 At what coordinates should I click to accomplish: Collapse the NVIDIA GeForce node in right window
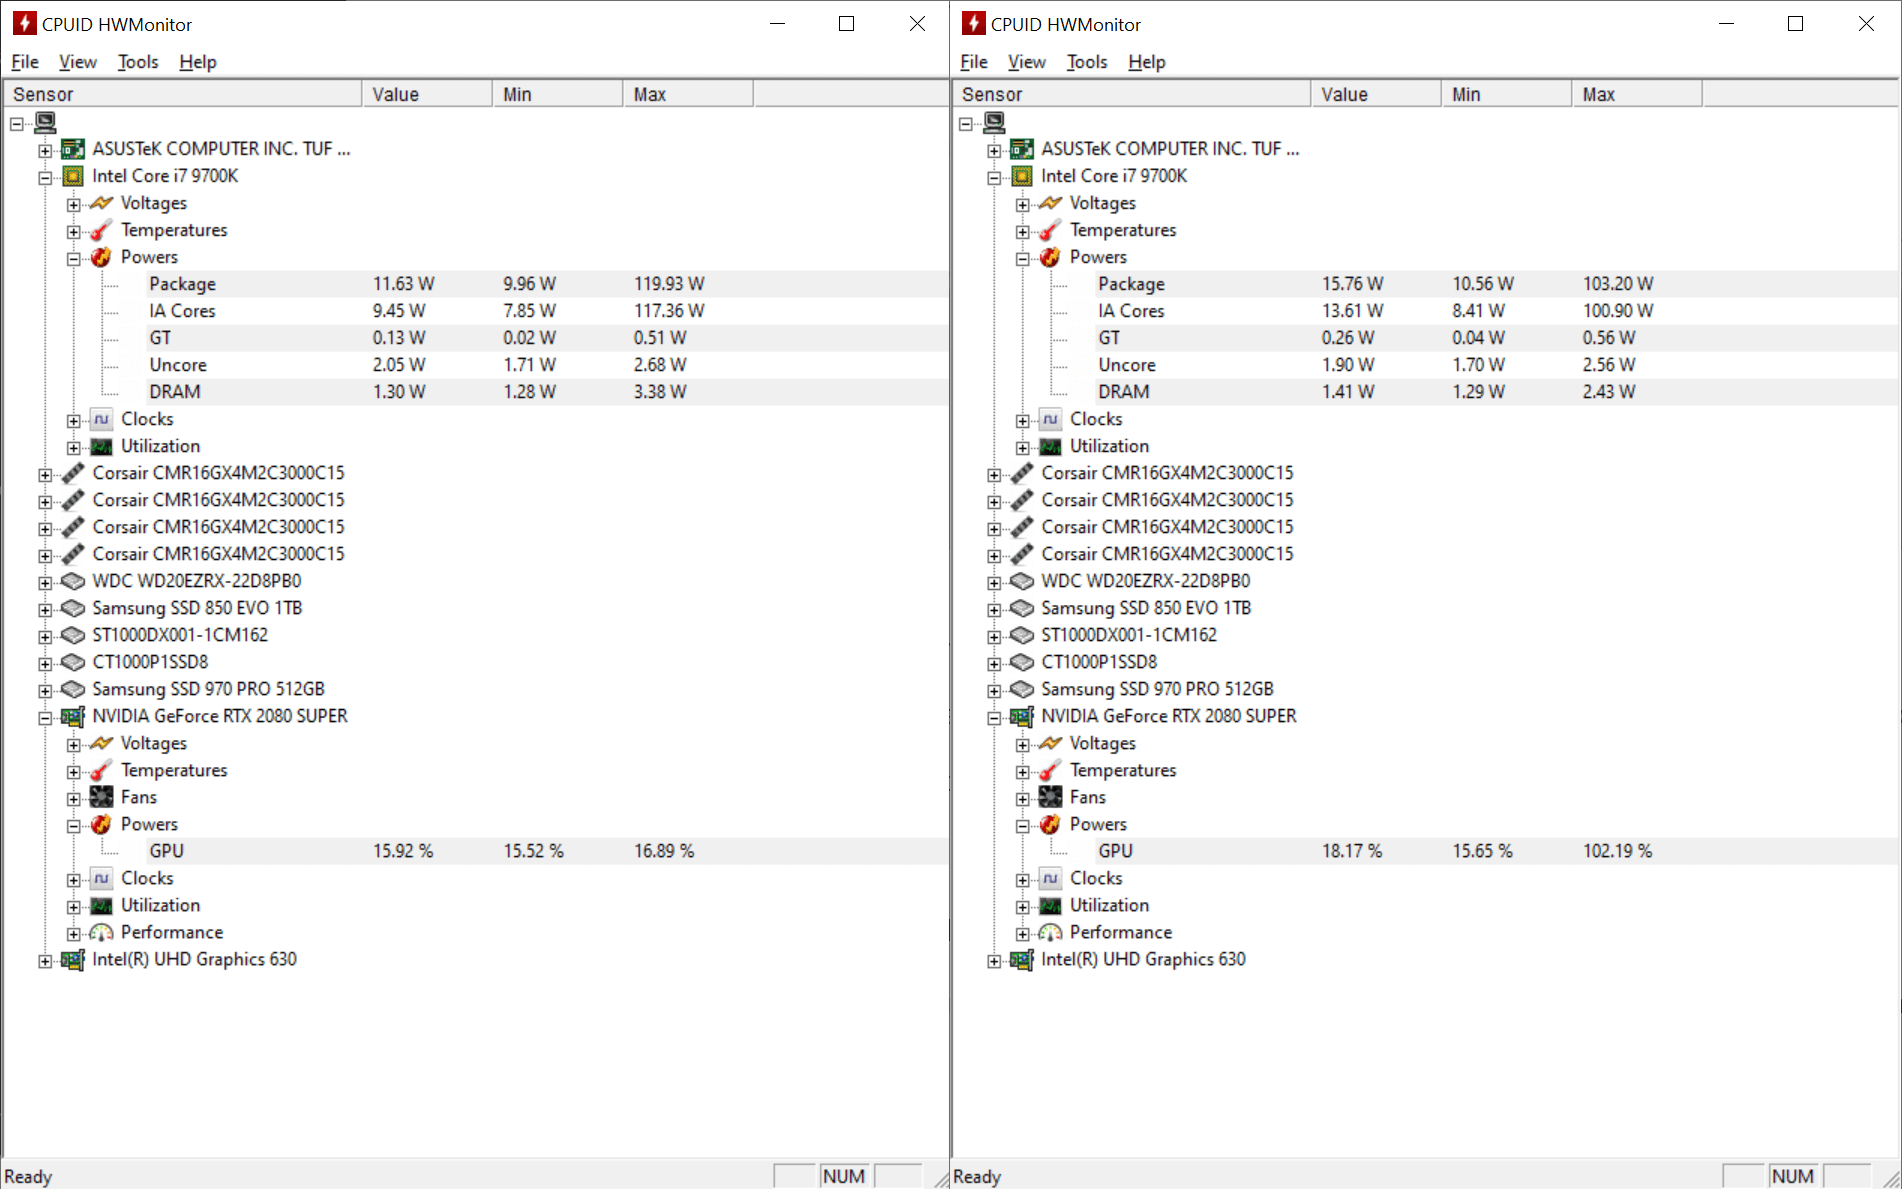coord(994,717)
